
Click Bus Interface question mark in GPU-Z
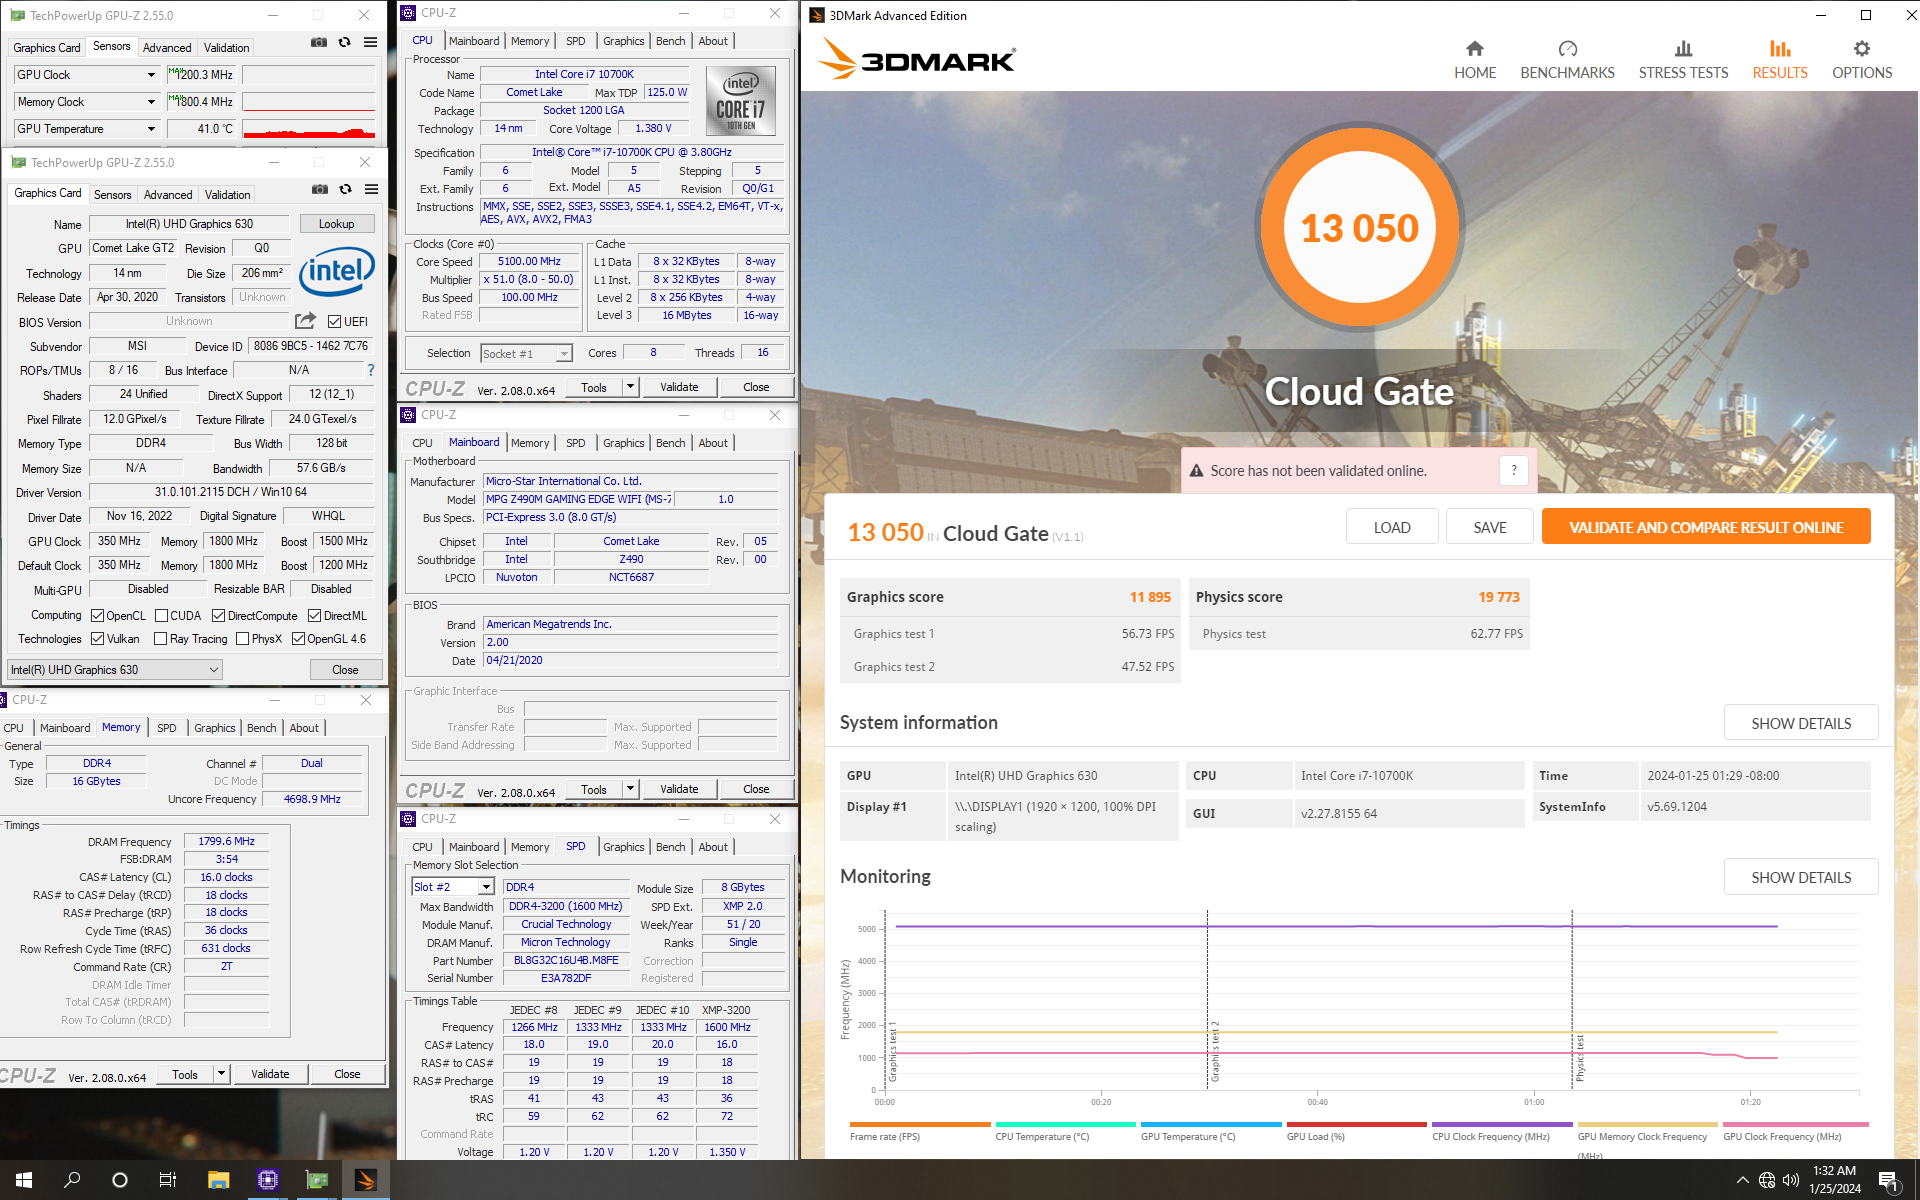coord(371,370)
